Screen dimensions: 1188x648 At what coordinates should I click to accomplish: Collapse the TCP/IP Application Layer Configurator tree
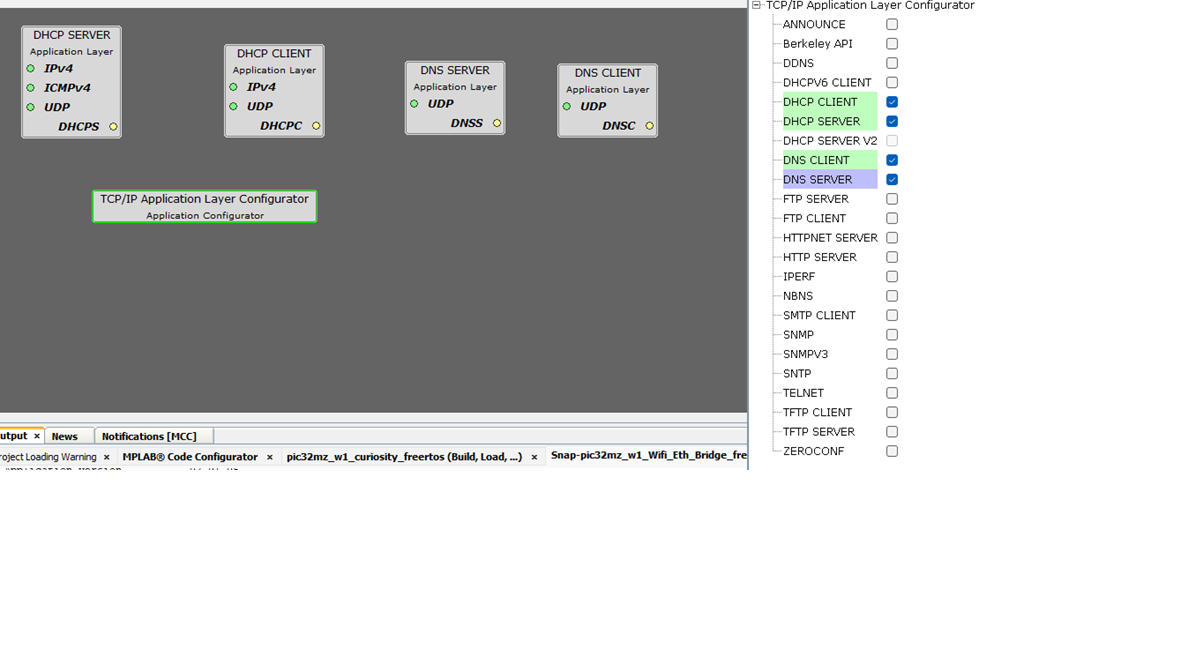756,5
